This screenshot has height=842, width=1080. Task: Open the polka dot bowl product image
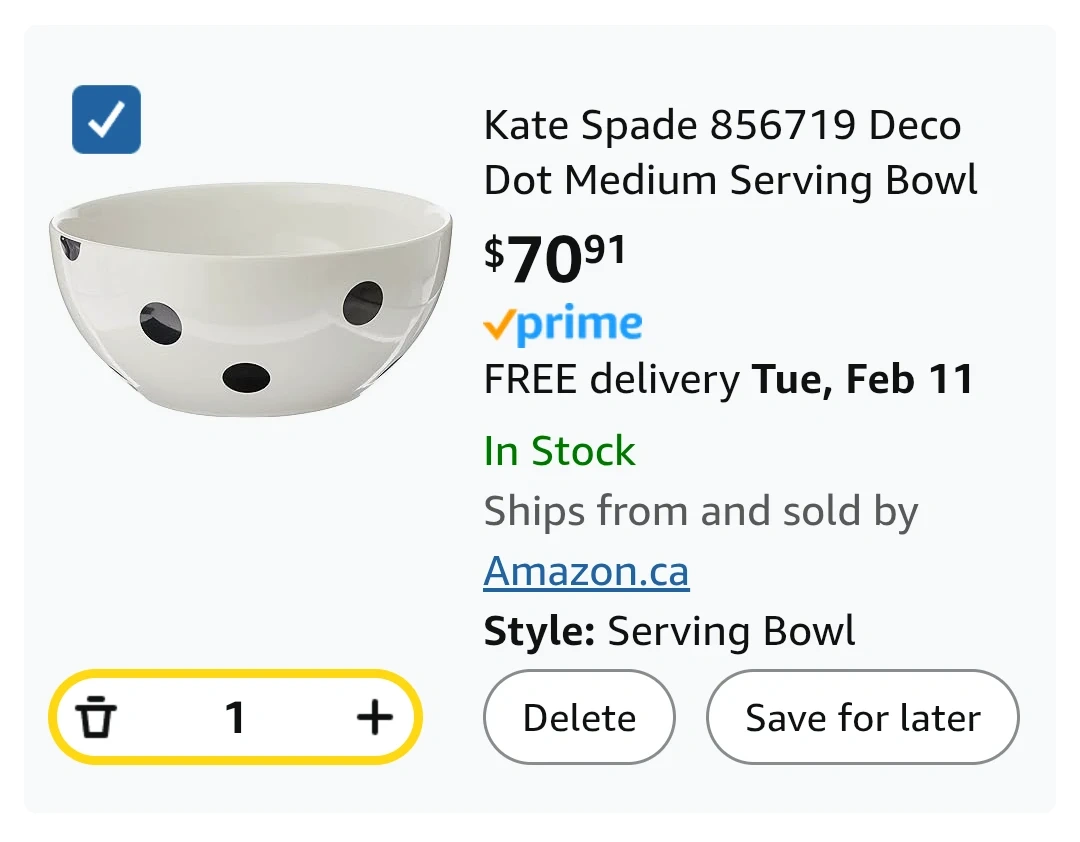[x=250, y=300]
